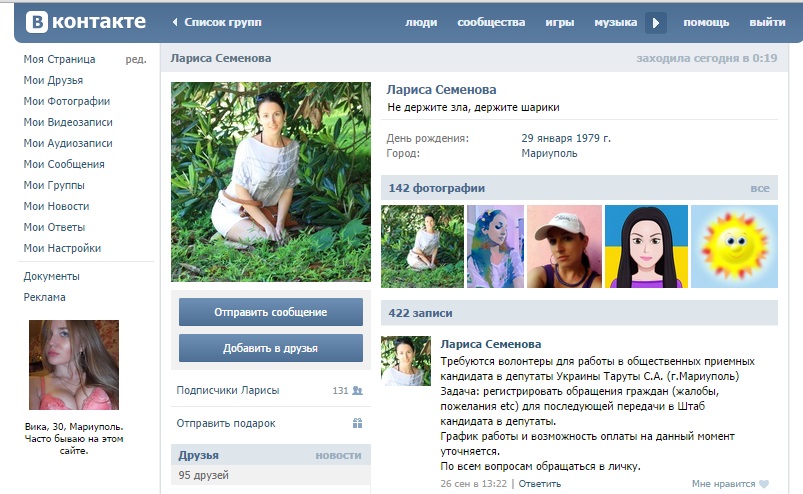Open Мои Аудиозаписи in the sidebar
Viewport: 803px width, 494px height.
click(x=68, y=143)
